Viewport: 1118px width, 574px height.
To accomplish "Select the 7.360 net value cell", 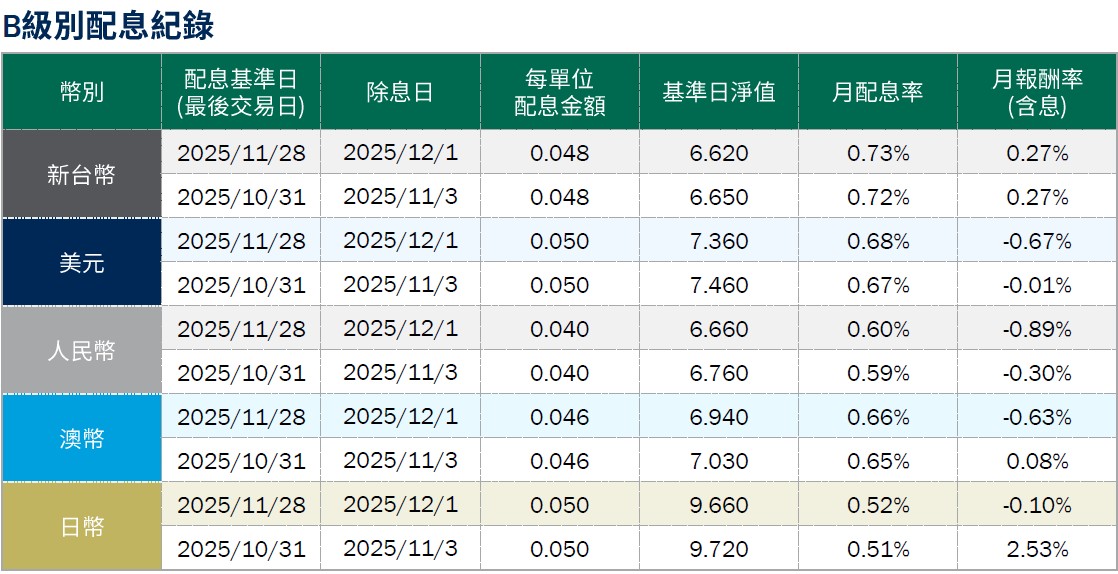I will (x=718, y=241).
